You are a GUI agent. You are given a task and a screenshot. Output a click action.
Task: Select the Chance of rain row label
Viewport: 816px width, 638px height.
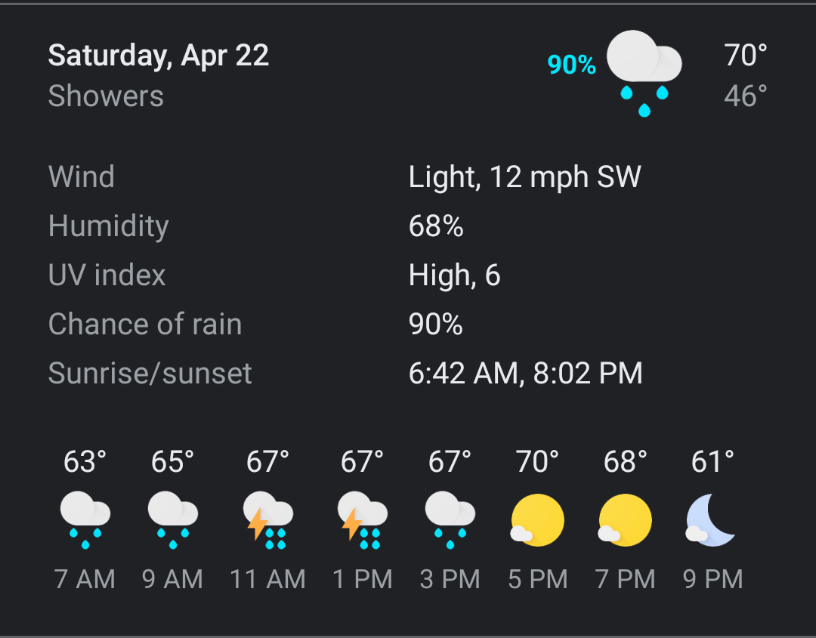coord(145,324)
